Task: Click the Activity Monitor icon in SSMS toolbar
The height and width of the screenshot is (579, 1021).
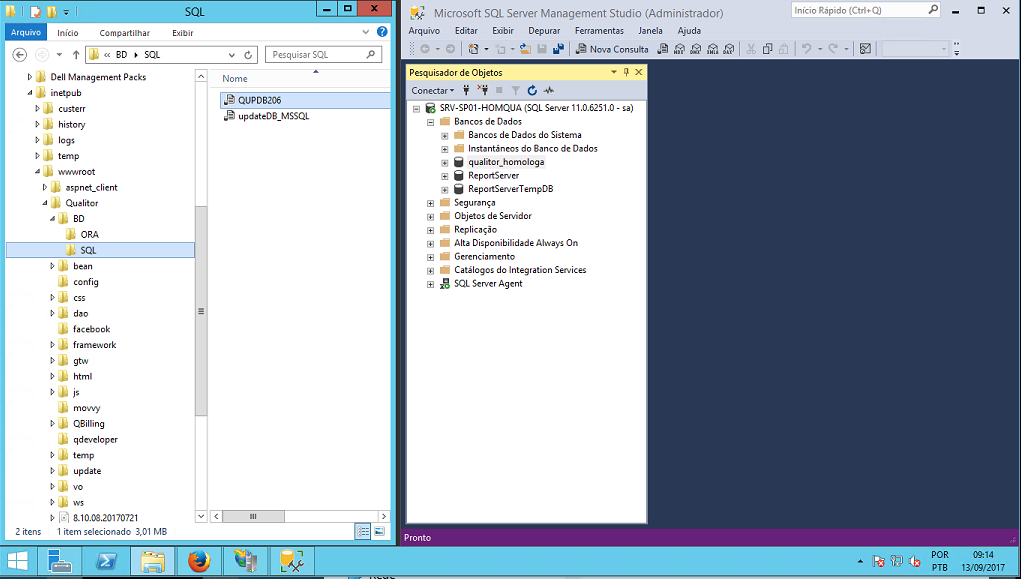Action: point(865,49)
